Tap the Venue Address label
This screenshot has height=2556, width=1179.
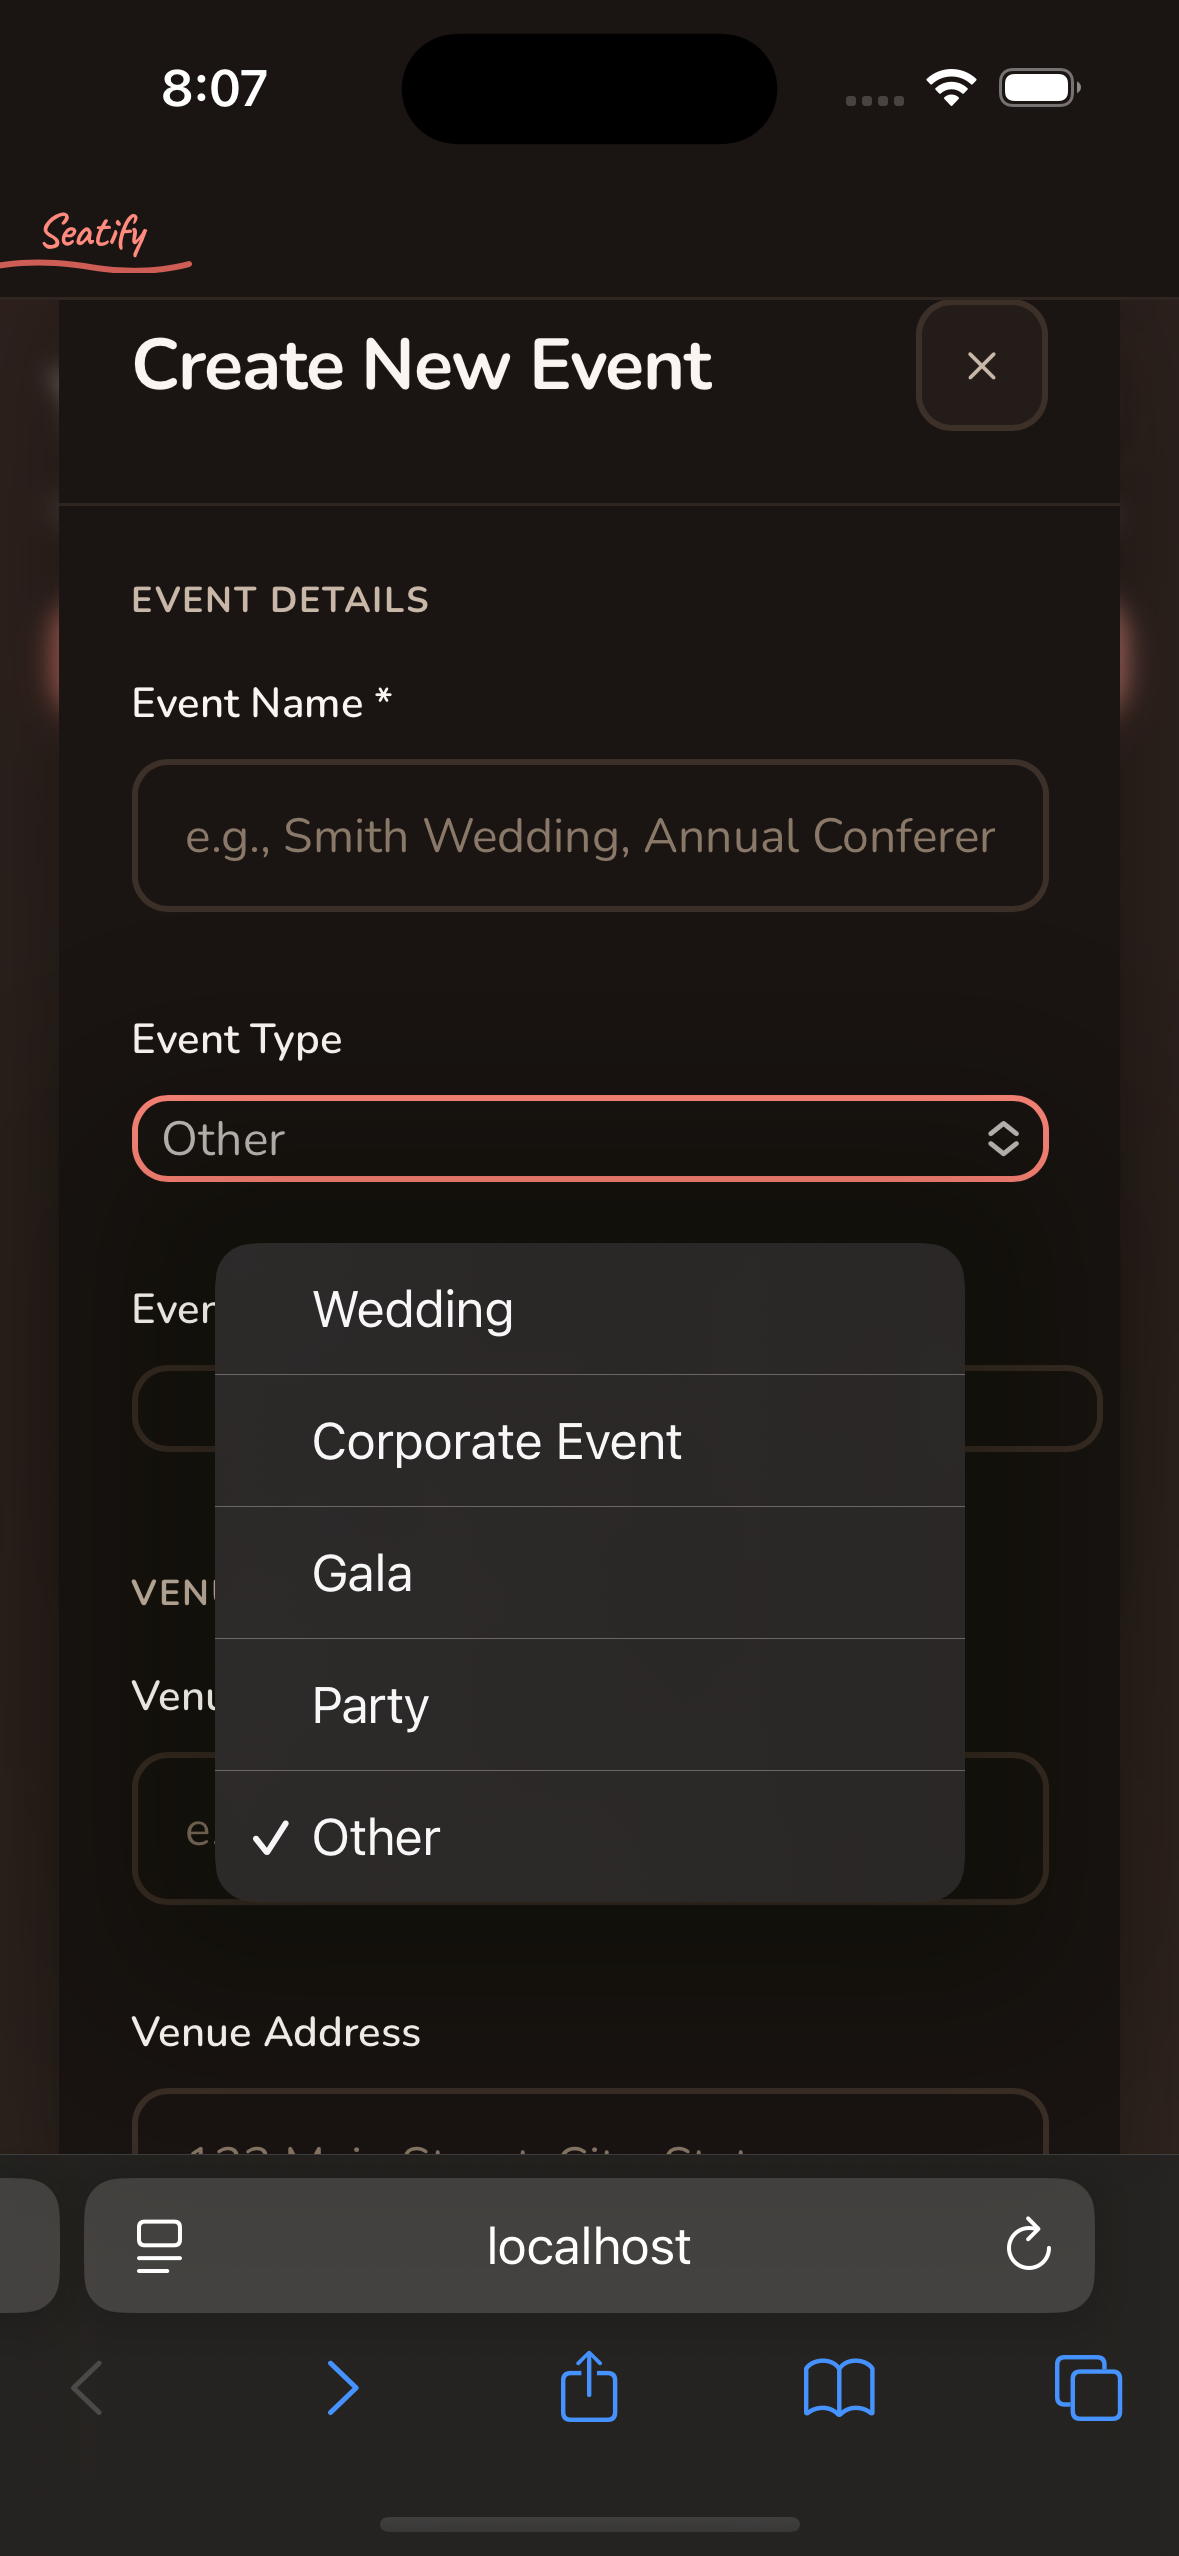click(x=276, y=2031)
